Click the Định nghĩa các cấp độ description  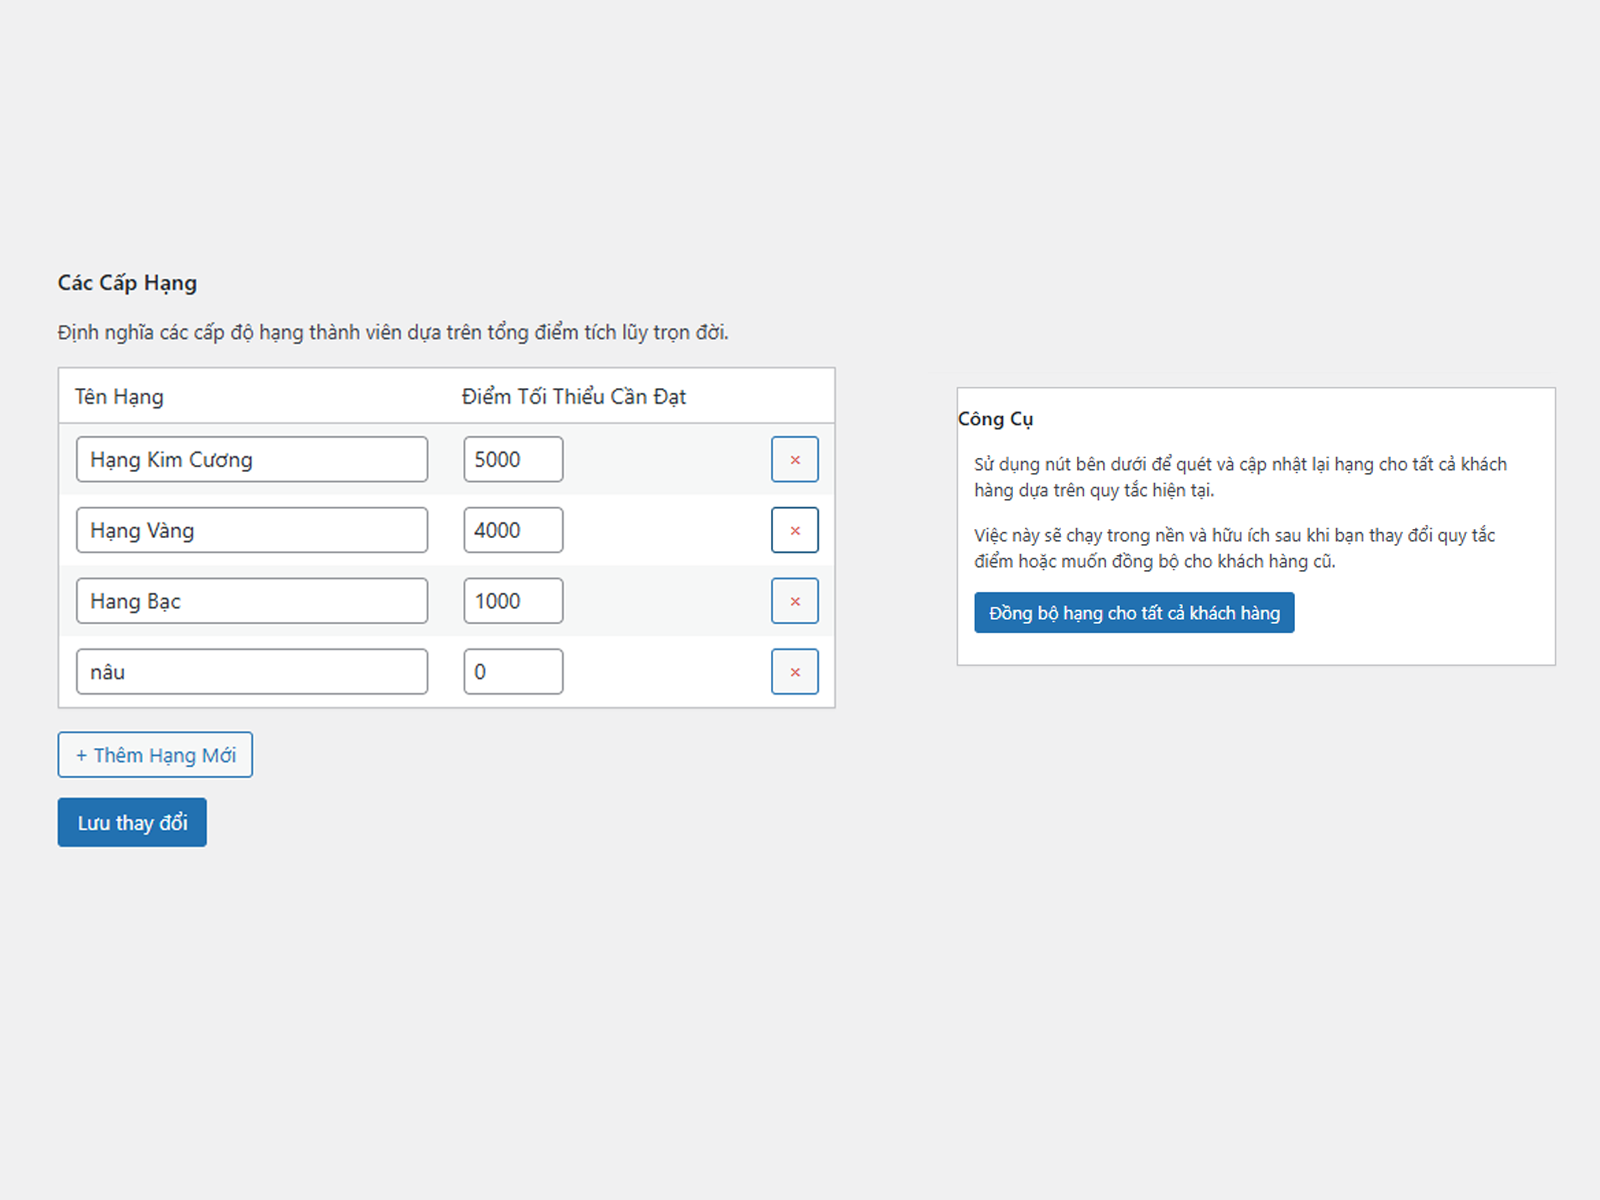[x=393, y=332]
